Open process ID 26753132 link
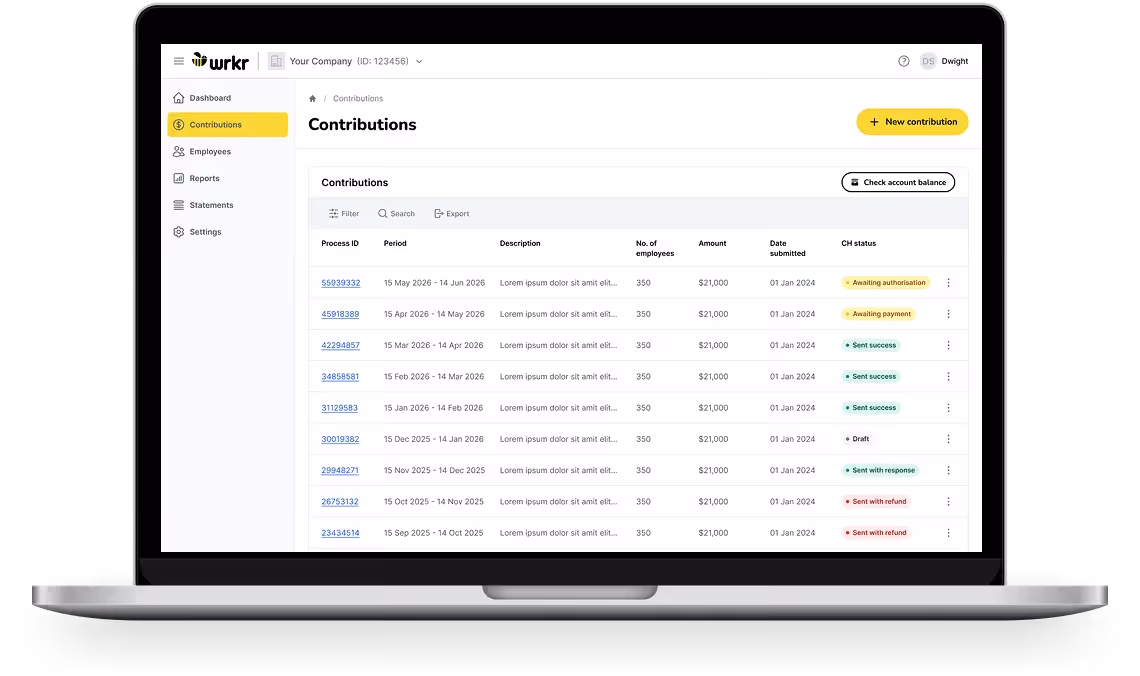This screenshot has height=676, width=1140. (340, 502)
